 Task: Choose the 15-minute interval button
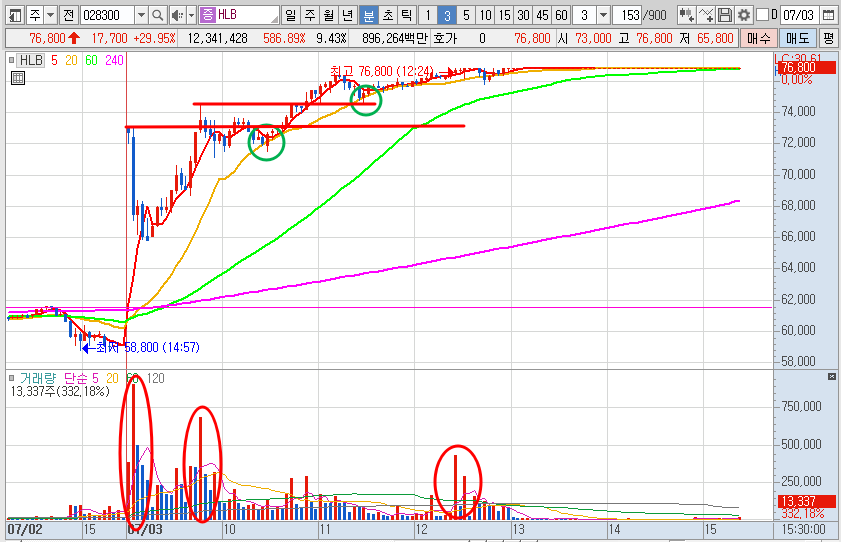tap(504, 15)
